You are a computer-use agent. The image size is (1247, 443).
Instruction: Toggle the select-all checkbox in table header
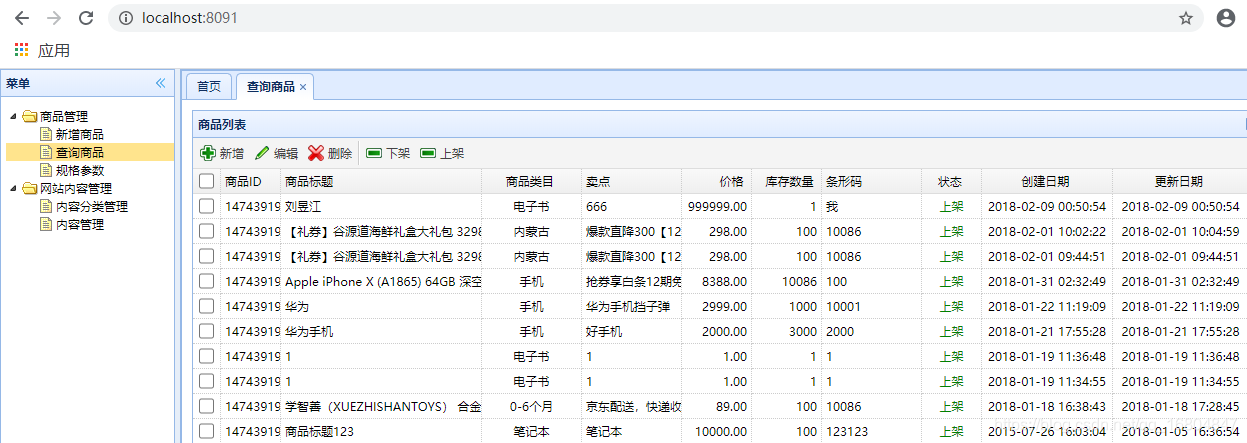(206, 181)
